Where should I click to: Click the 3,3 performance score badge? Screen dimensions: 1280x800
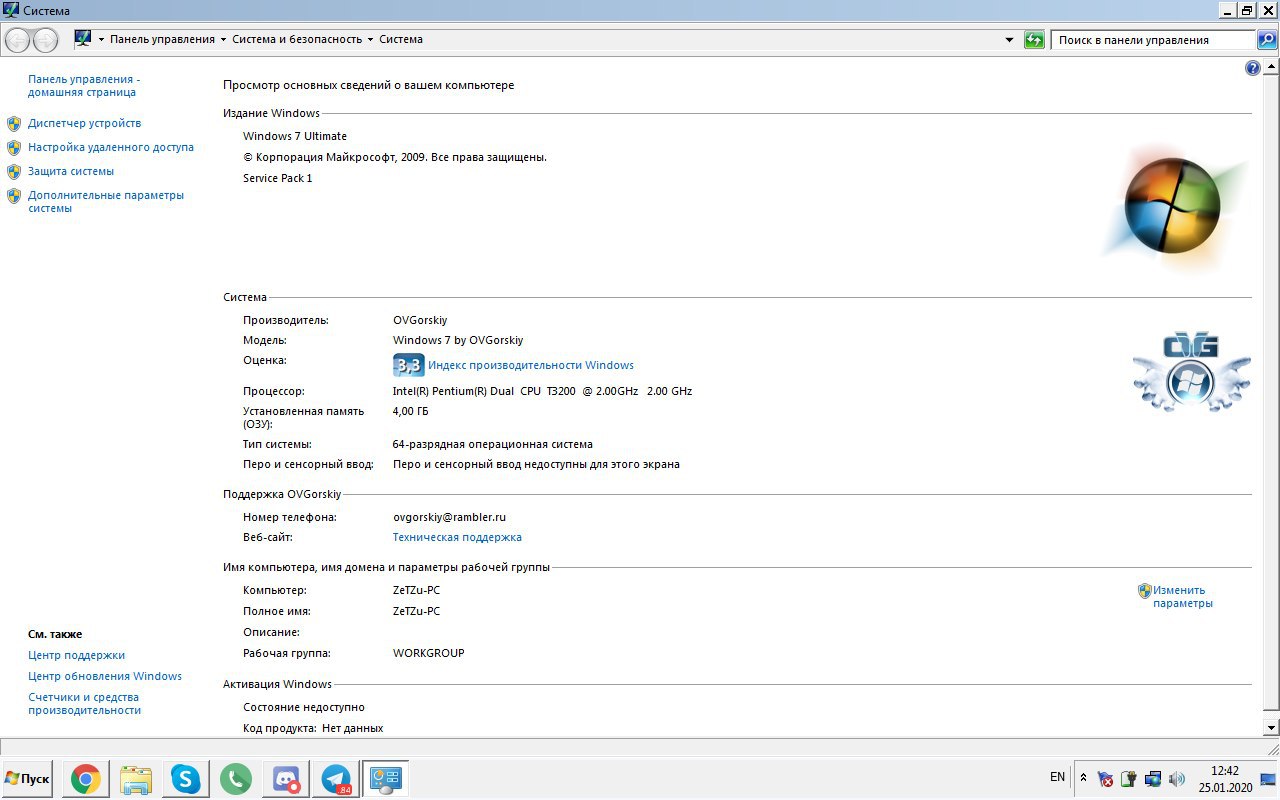point(408,365)
